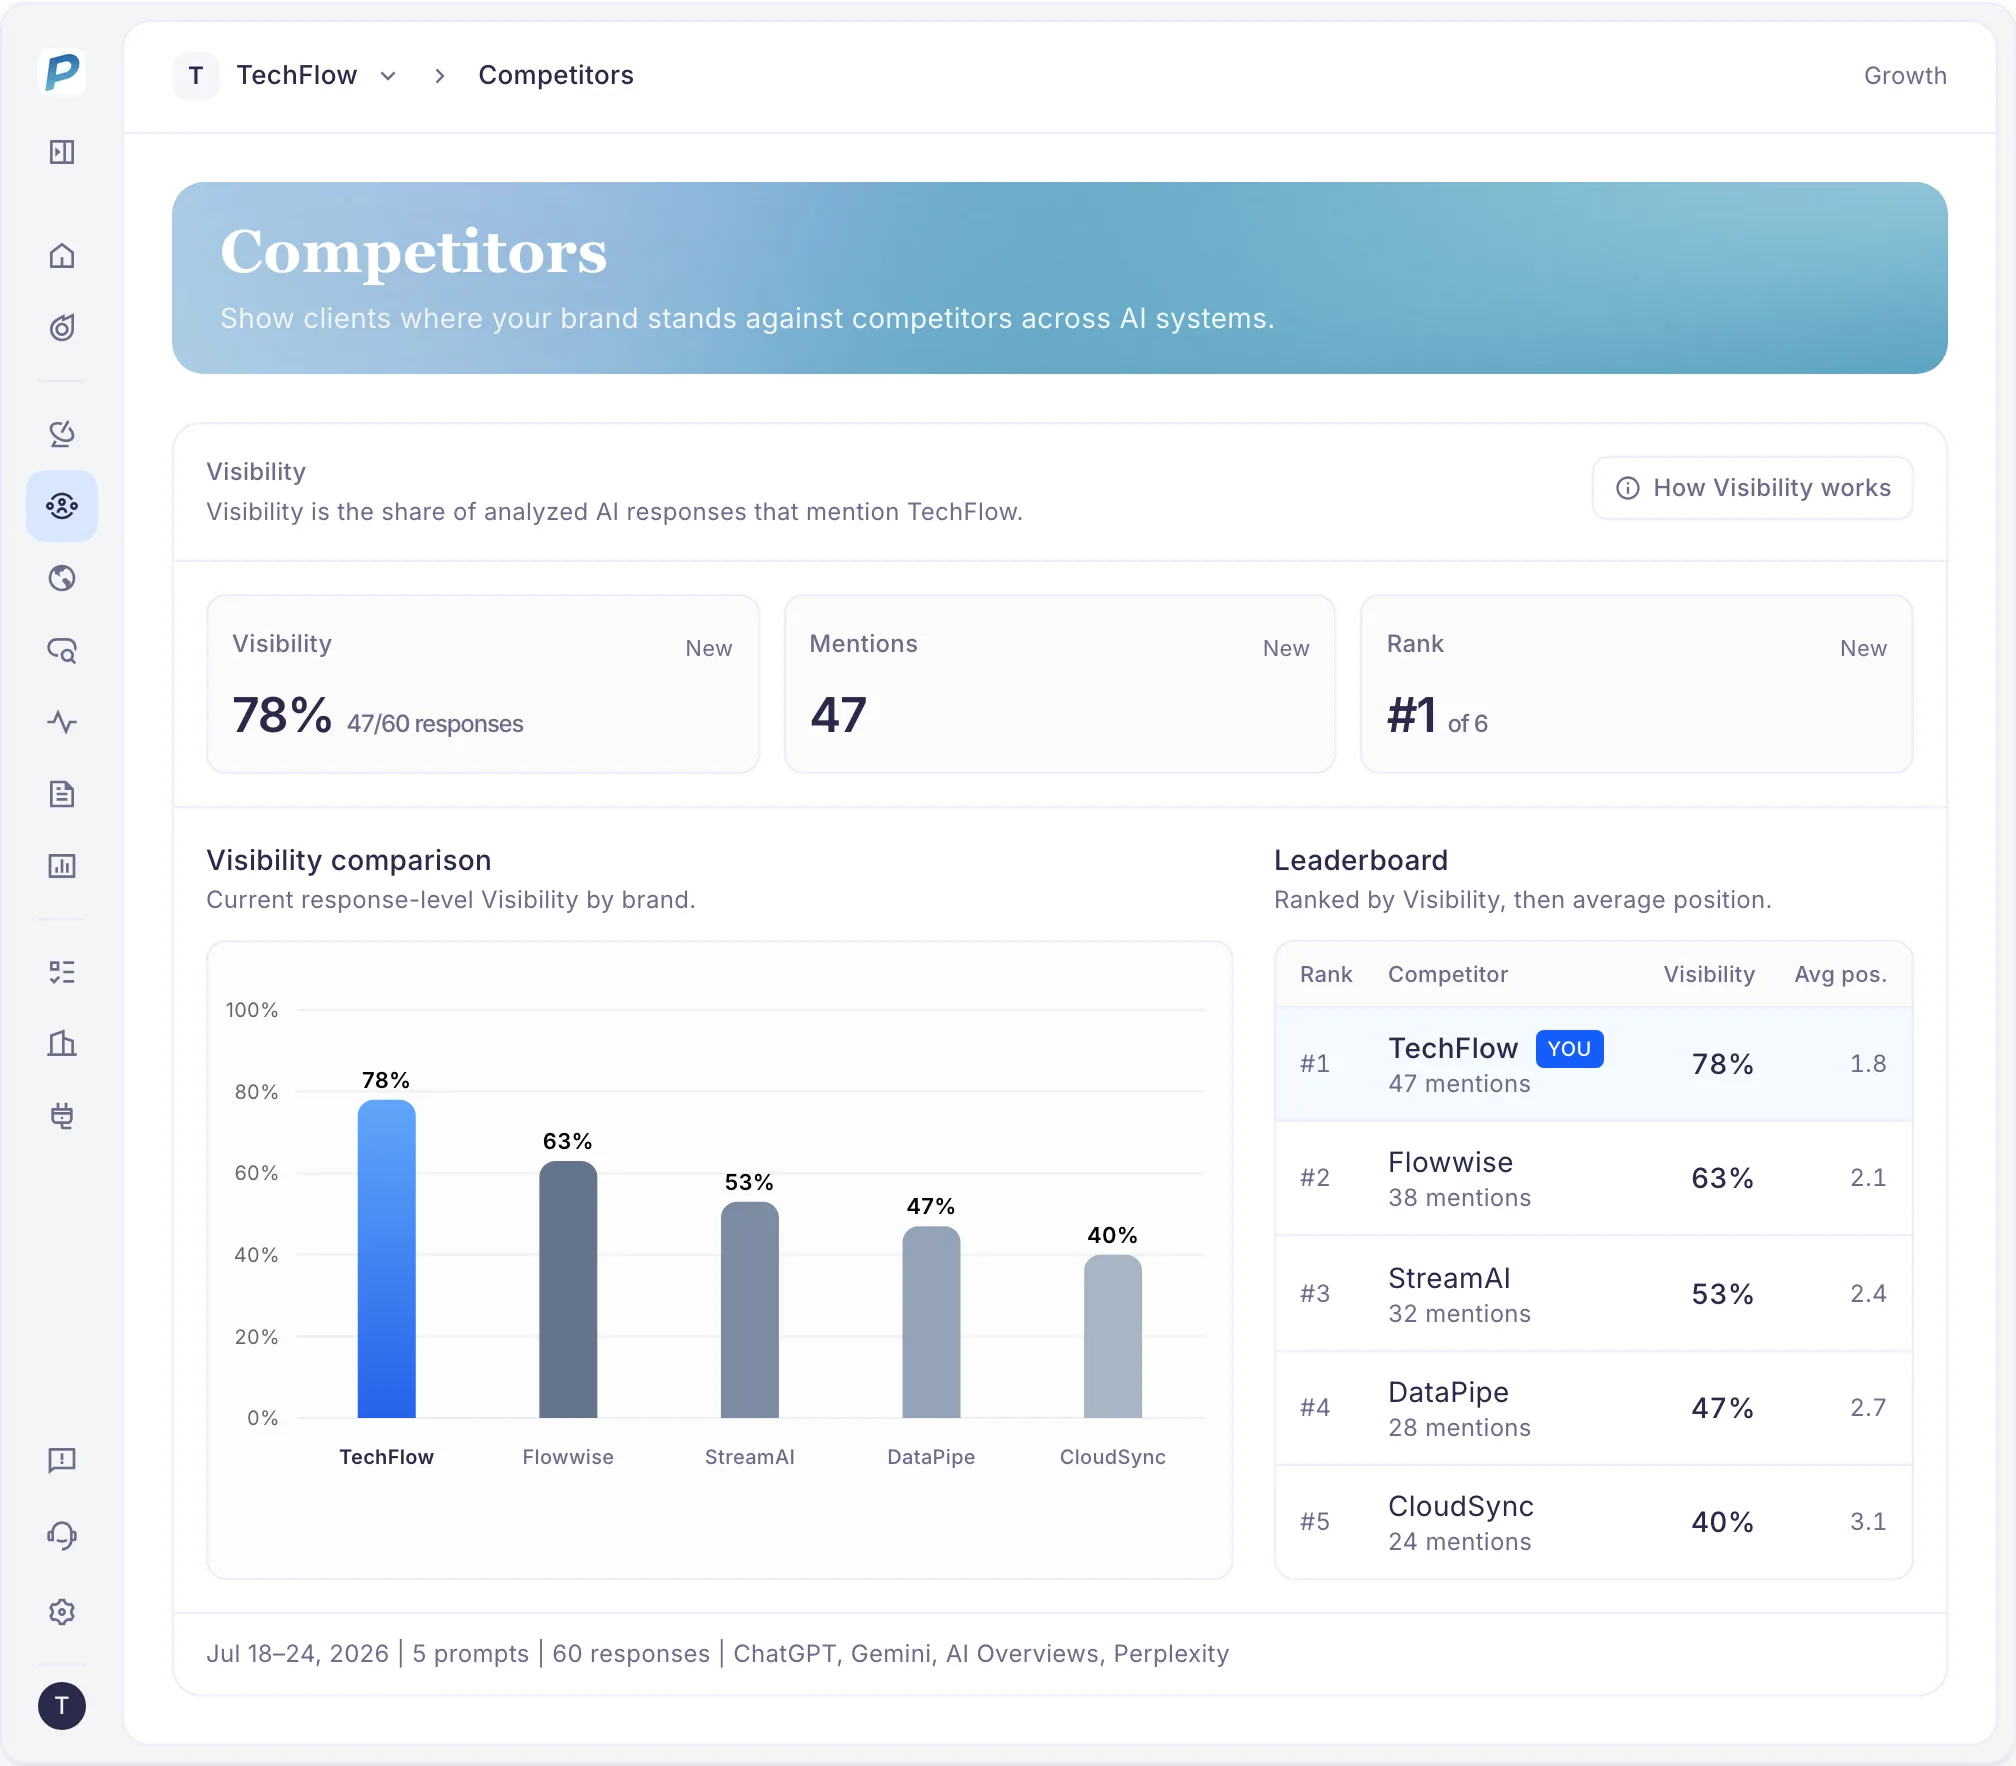Click the DataPipe 47% bar in chart
Screen dimensions: 2016x1766
pyautogui.click(x=931, y=1322)
